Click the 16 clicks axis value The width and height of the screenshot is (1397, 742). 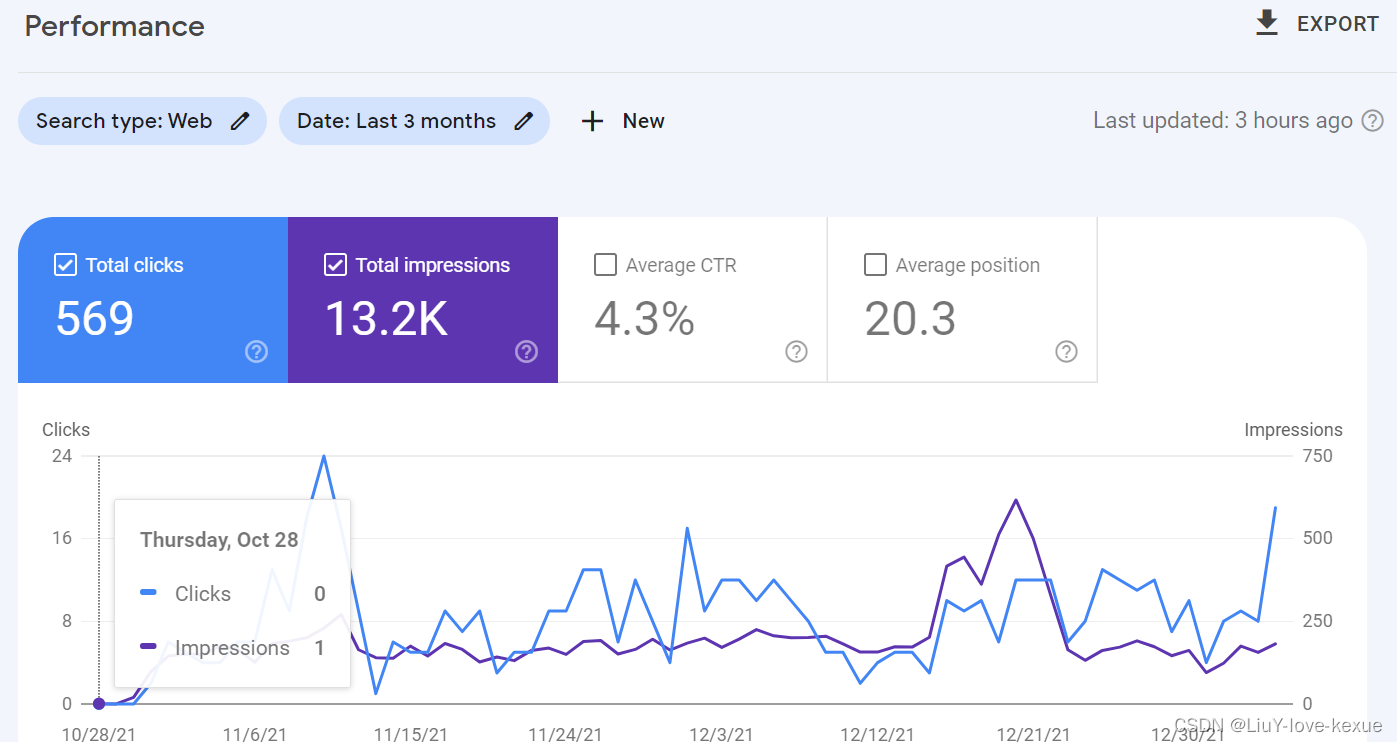click(62, 538)
